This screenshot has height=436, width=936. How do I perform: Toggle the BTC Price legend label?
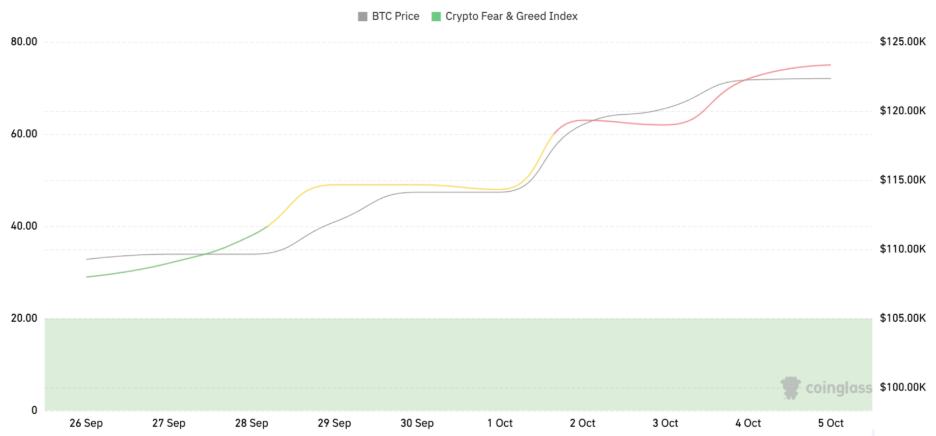pyautogui.click(x=396, y=17)
